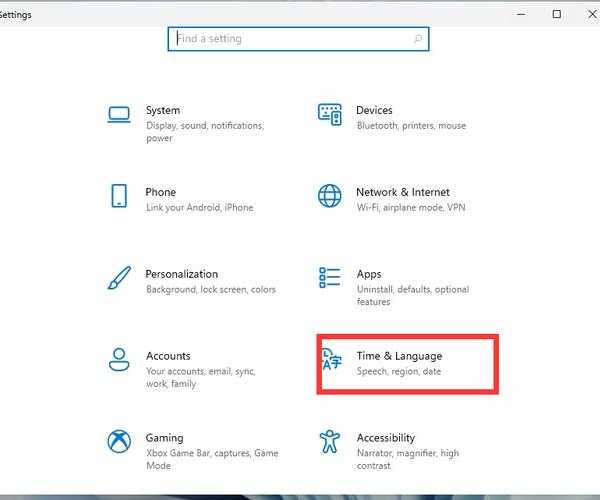Open the Apps category title
The width and height of the screenshot is (600, 500).
[369, 274]
